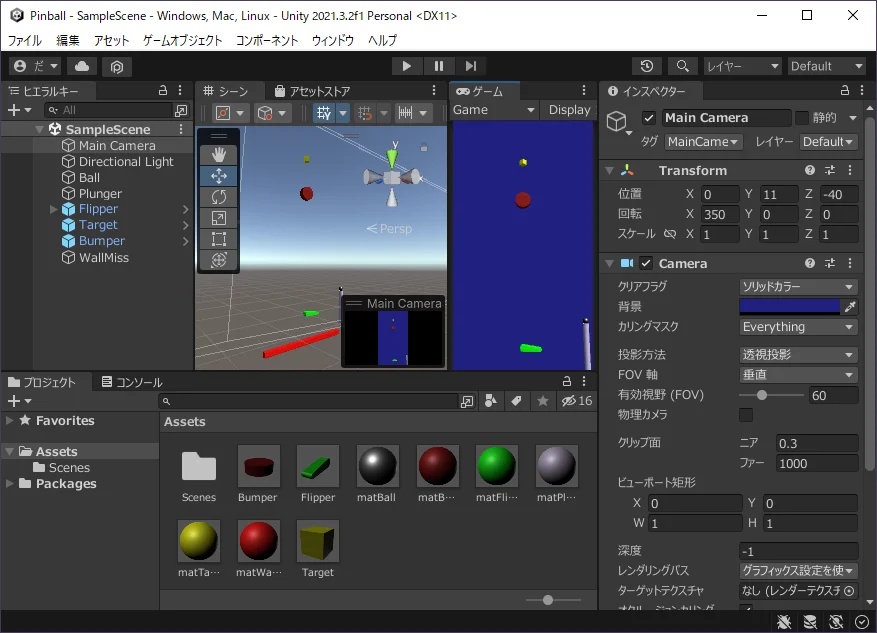Open Transform component help
This screenshot has width=877, height=633.
(x=810, y=171)
